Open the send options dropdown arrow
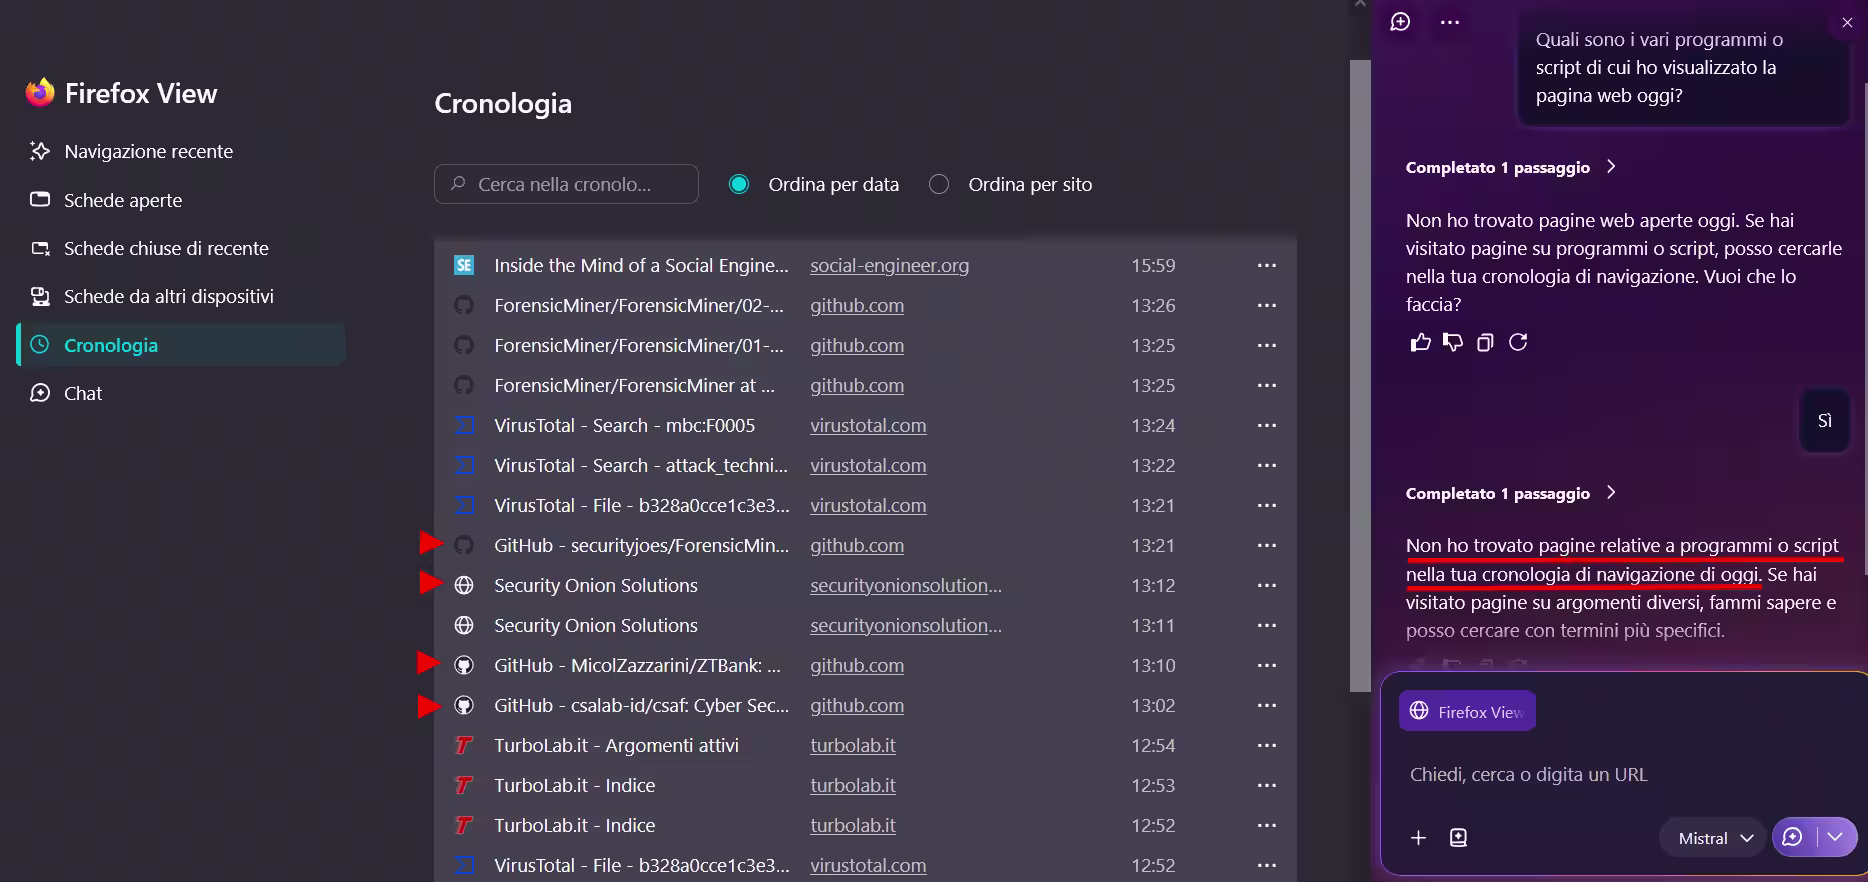Screen dimensions: 1868x882 [1836, 837]
